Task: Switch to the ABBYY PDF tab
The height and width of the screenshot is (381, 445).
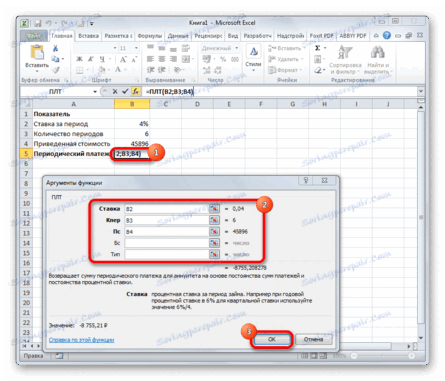Action: click(353, 36)
